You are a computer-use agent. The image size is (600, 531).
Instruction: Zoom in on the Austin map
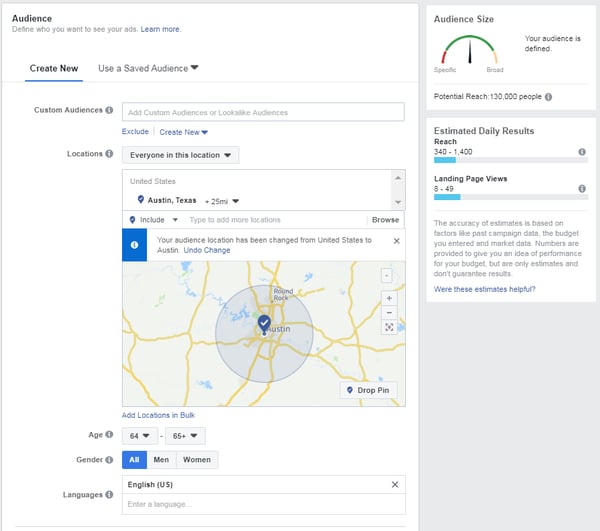(x=389, y=298)
